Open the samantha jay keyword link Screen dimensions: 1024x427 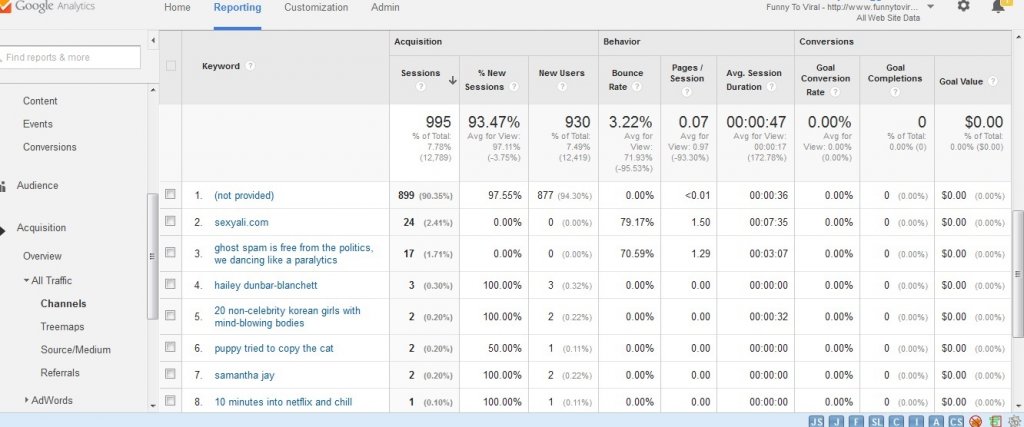[x=244, y=375]
